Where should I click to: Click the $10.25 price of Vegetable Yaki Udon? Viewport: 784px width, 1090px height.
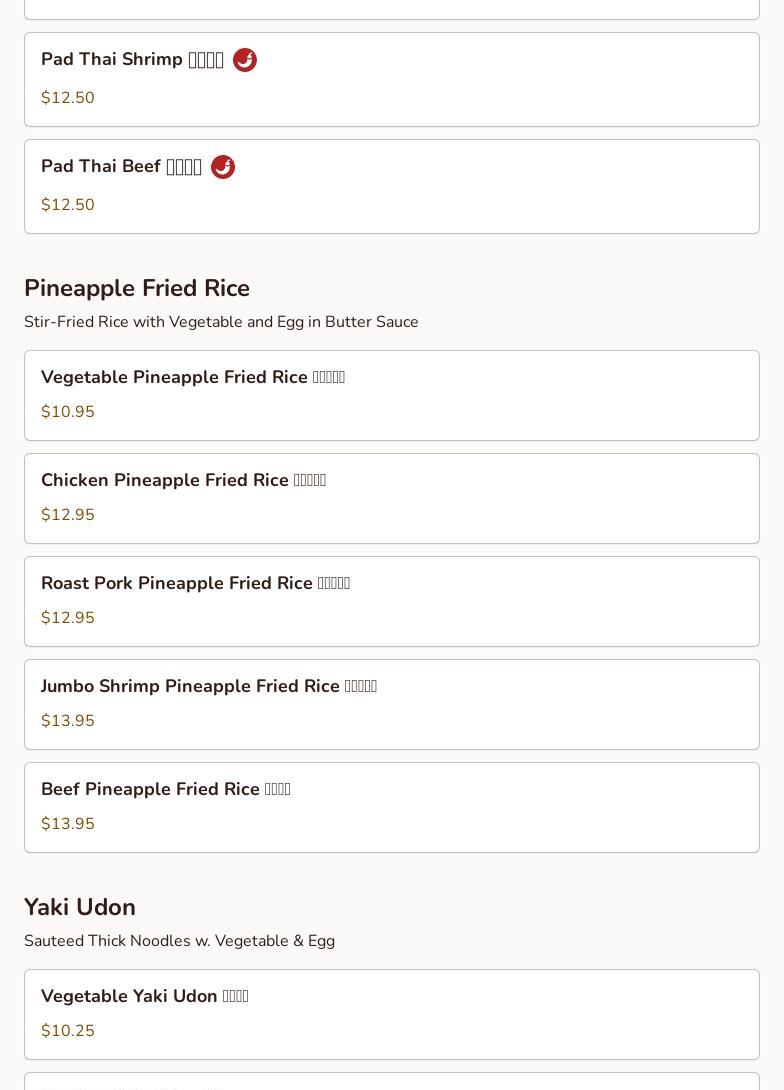(x=68, y=1031)
